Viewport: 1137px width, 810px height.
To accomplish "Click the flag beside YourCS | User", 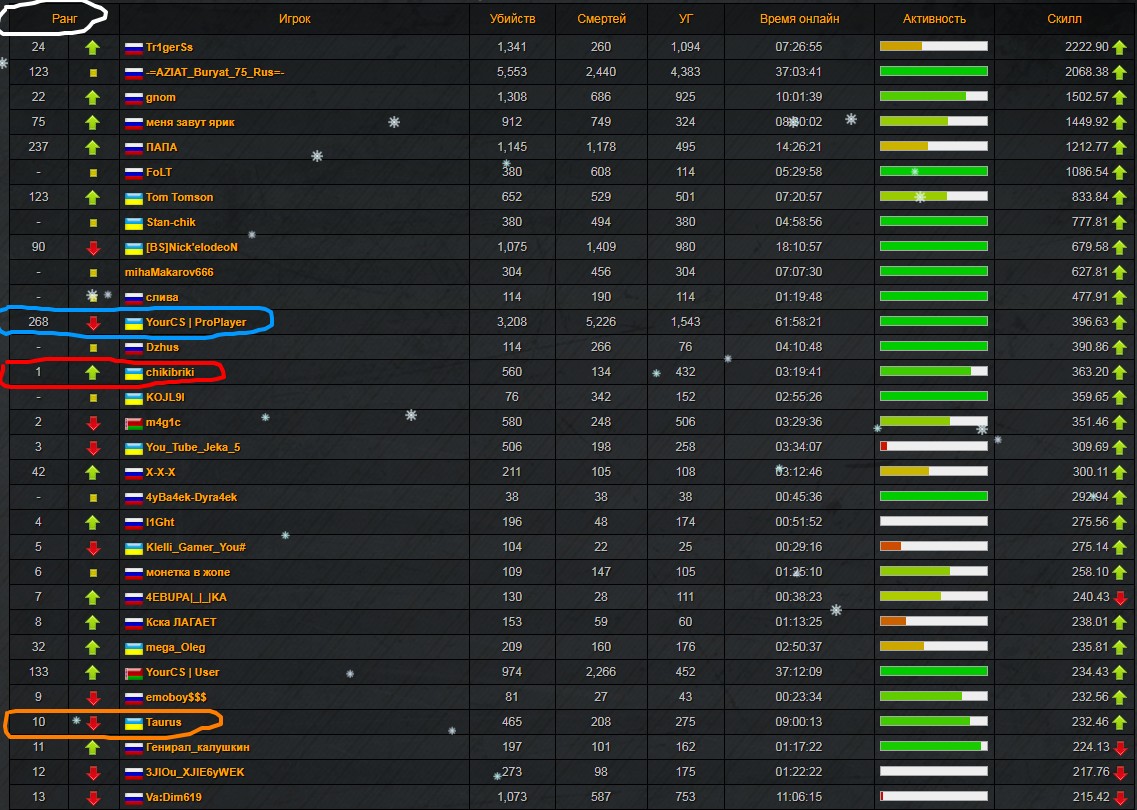I will (x=134, y=672).
